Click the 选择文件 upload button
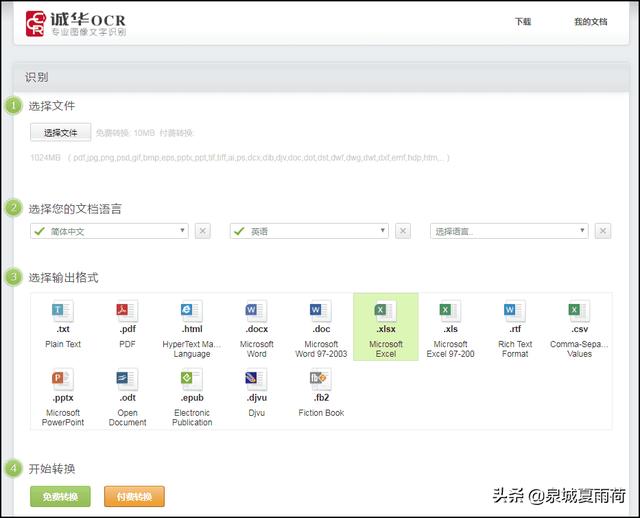 [60, 133]
